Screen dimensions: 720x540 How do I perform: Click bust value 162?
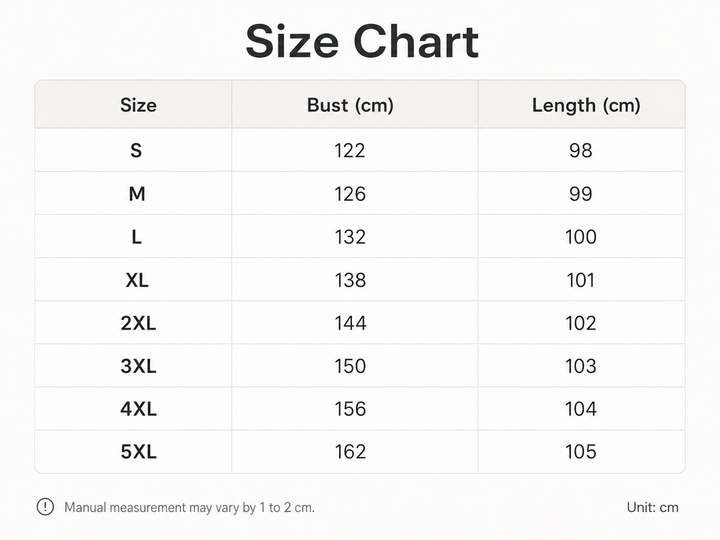point(350,452)
